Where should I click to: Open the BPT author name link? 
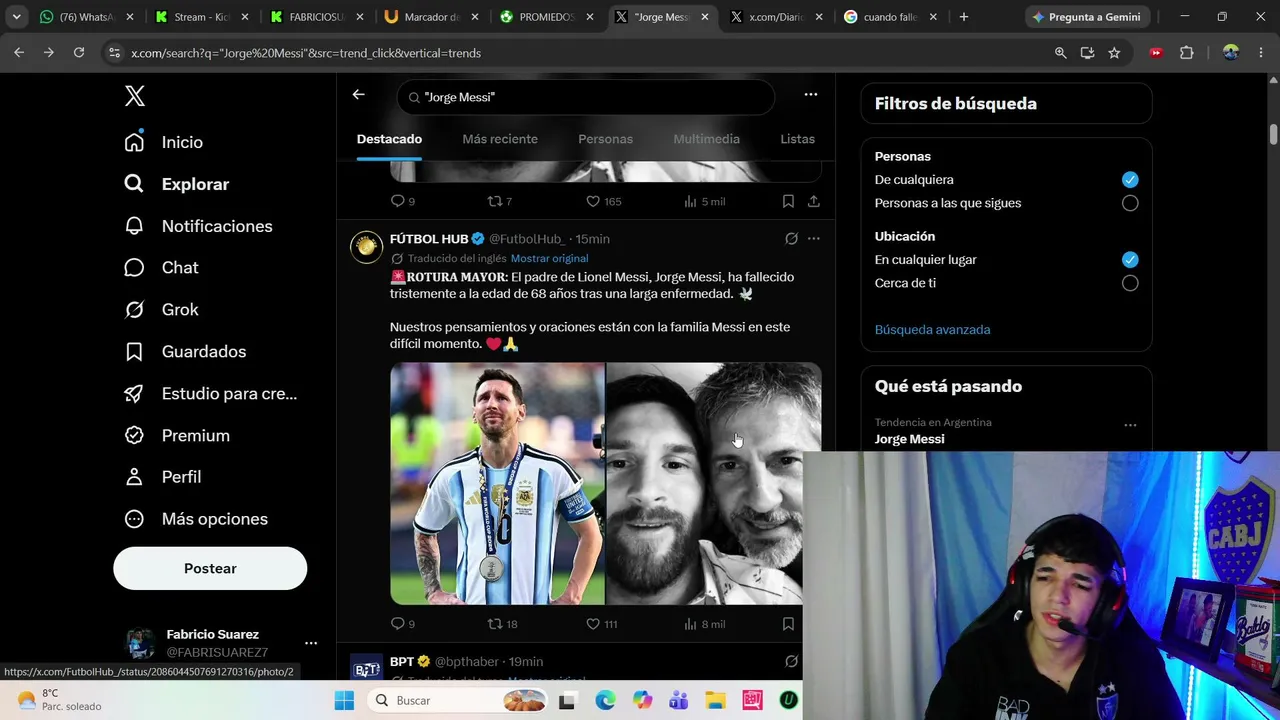tap(402, 661)
